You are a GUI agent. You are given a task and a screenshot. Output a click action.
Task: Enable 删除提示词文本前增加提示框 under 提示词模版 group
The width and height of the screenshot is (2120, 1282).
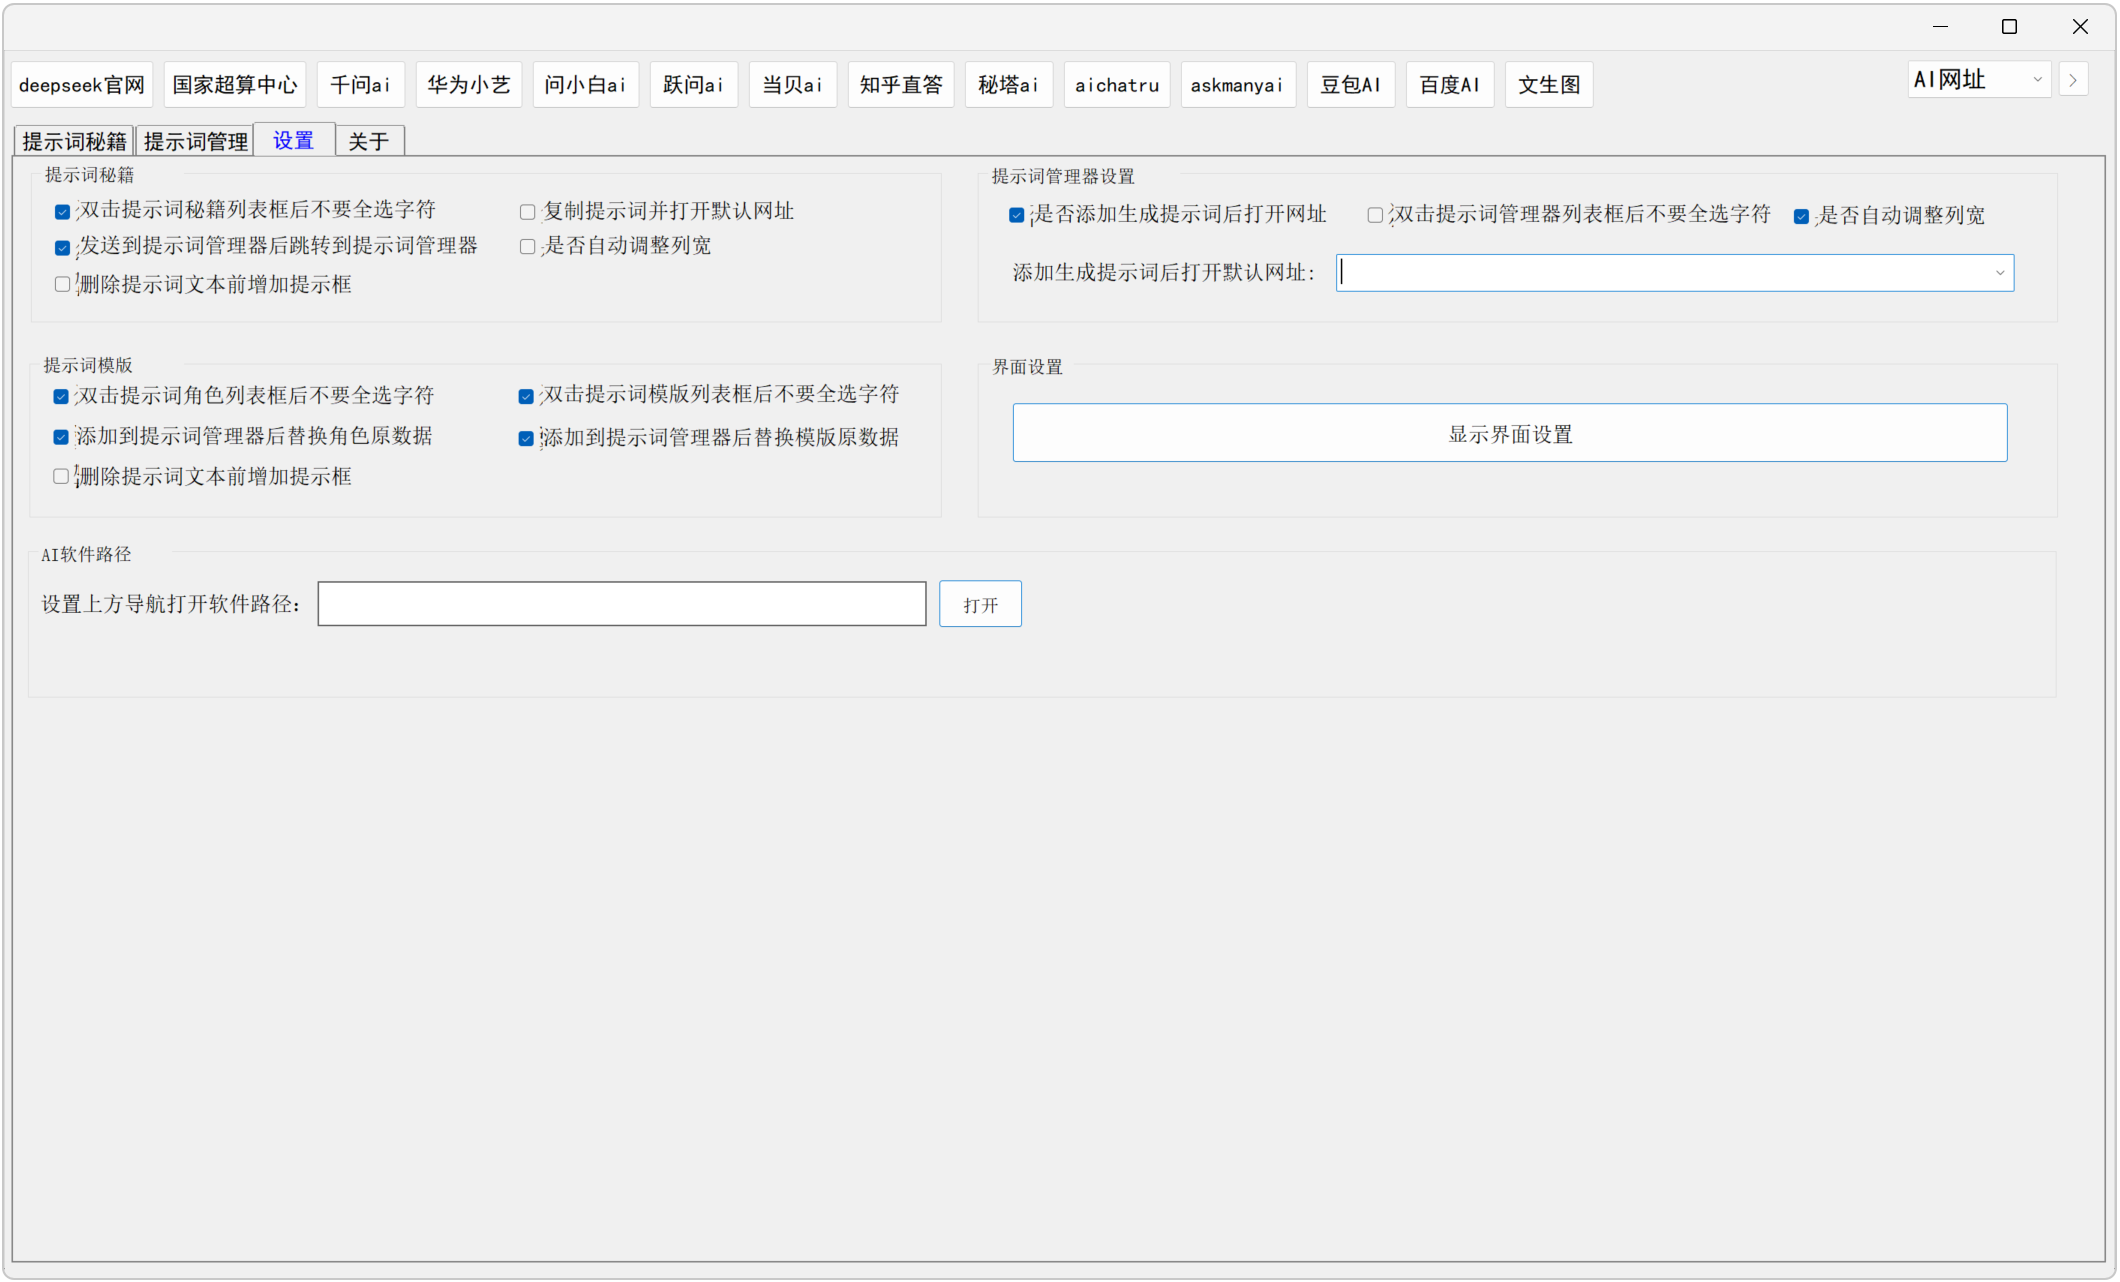coord(61,477)
